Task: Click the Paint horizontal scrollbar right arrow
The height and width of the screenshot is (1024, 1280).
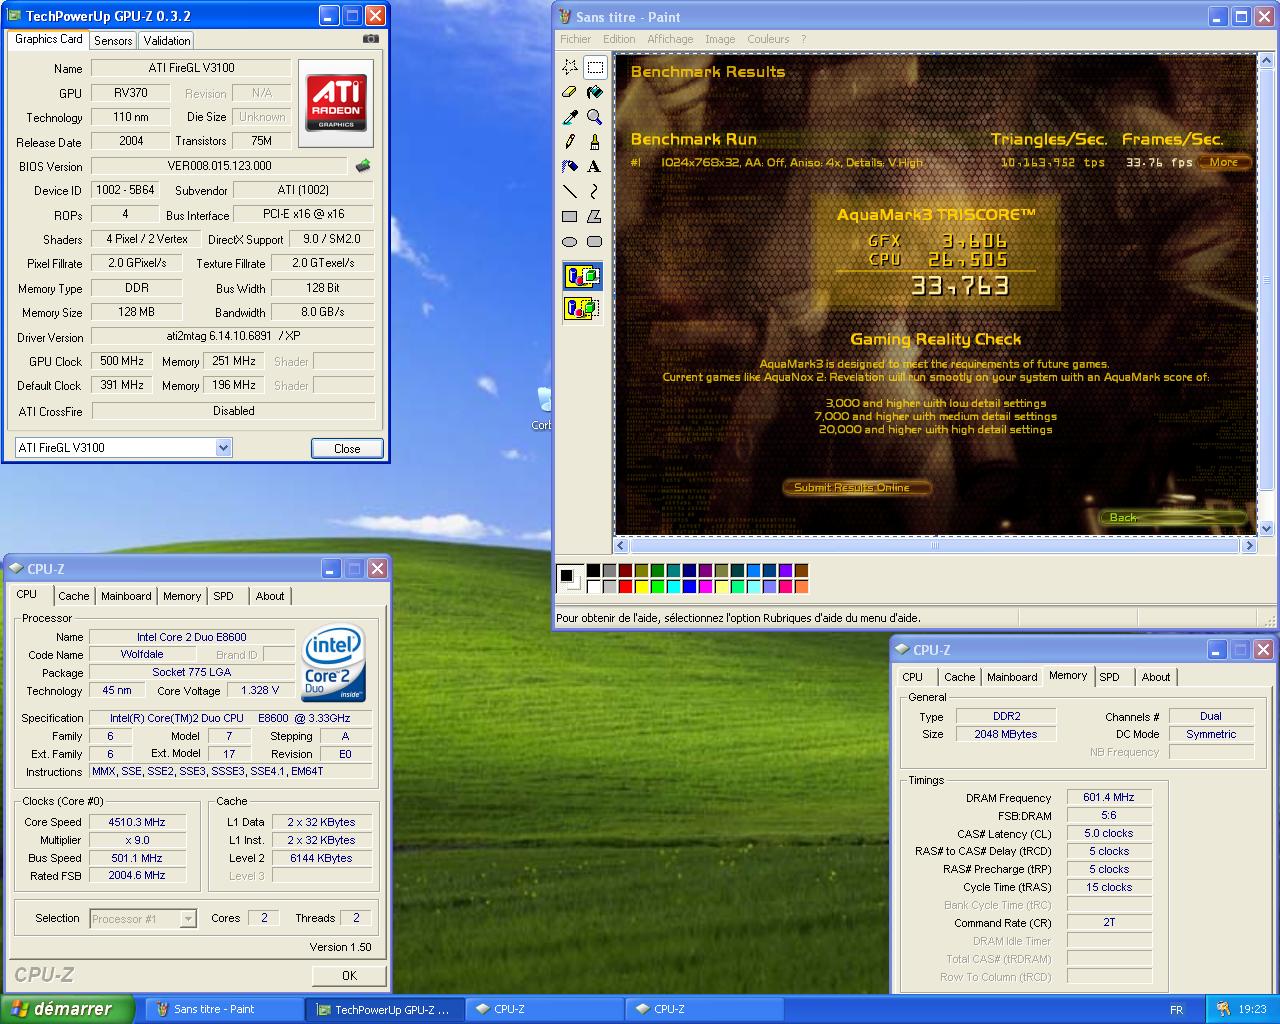Action: 1248,545
